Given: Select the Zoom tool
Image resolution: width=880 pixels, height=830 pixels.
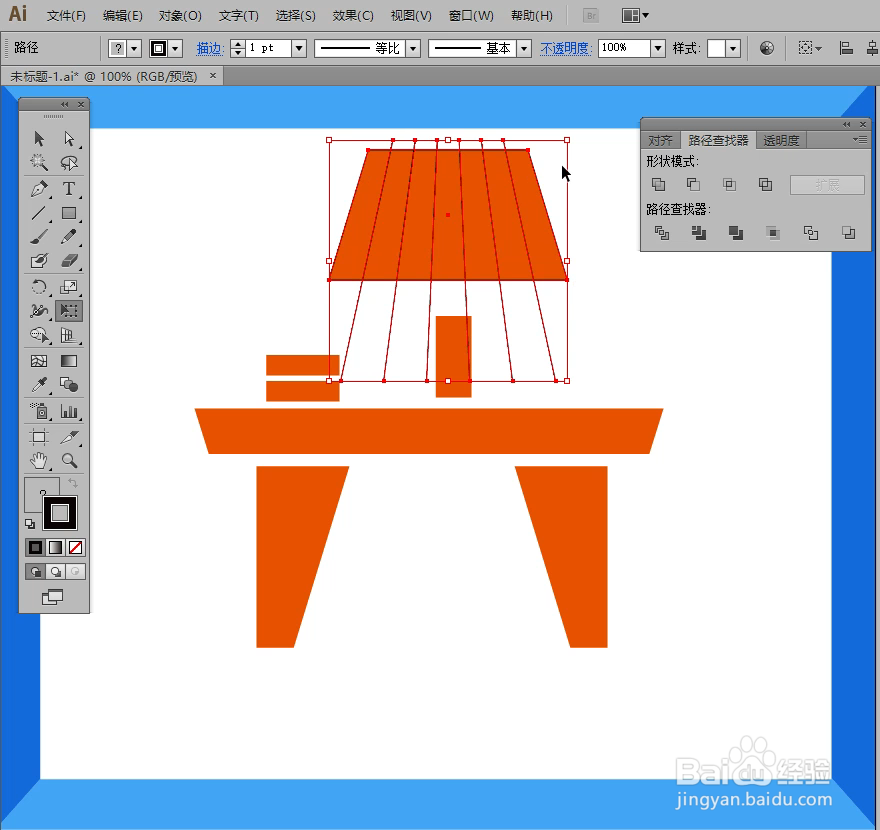Looking at the screenshot, I should pos(69,461).
